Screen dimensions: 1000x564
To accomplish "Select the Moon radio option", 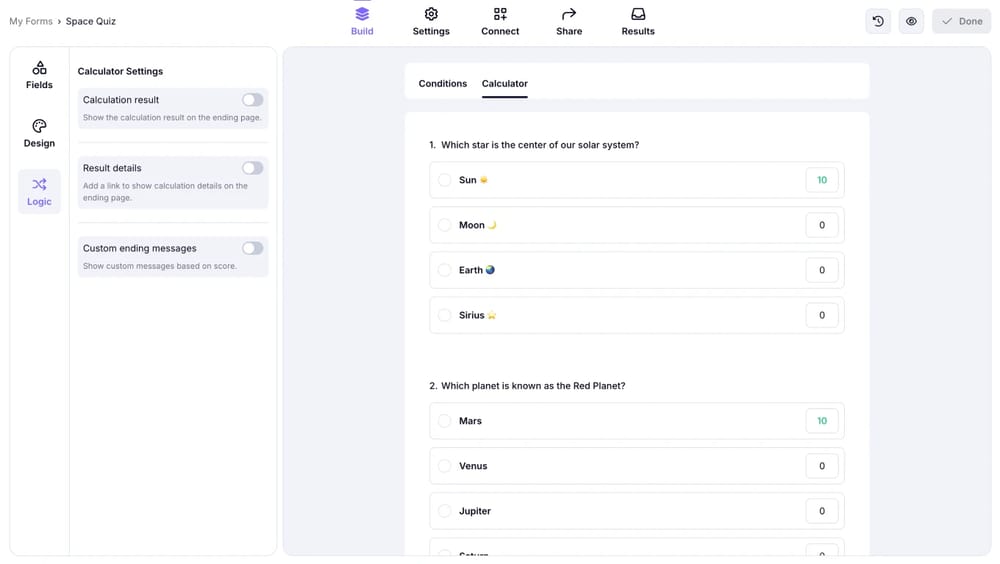I will pyautogui.click(x=445, y=225).
